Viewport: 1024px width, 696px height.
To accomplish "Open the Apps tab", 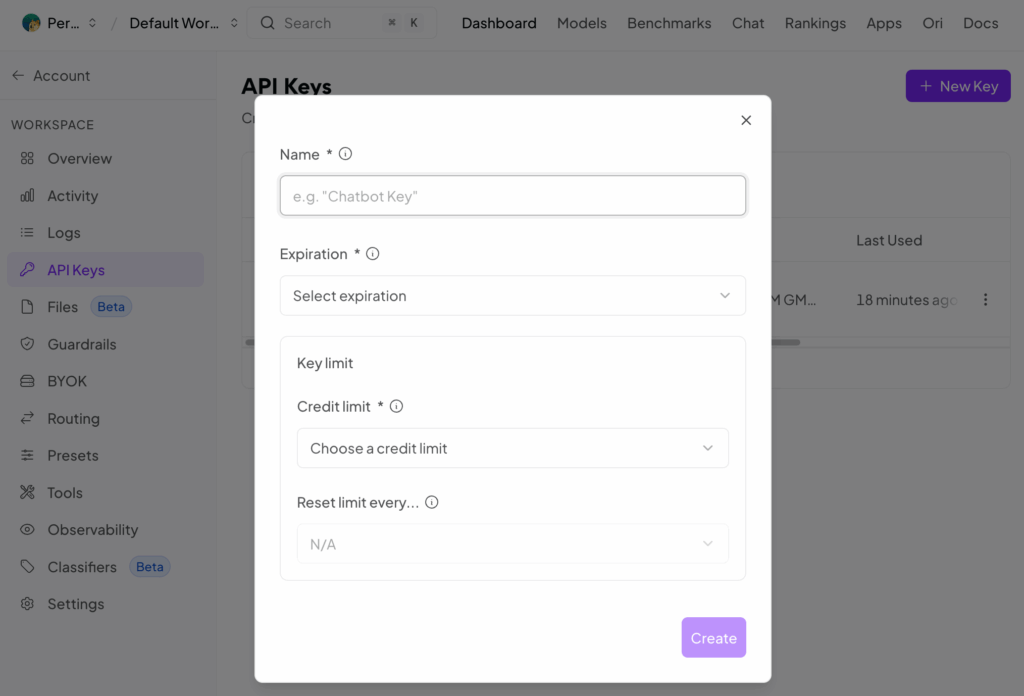I will click(884, 23).
